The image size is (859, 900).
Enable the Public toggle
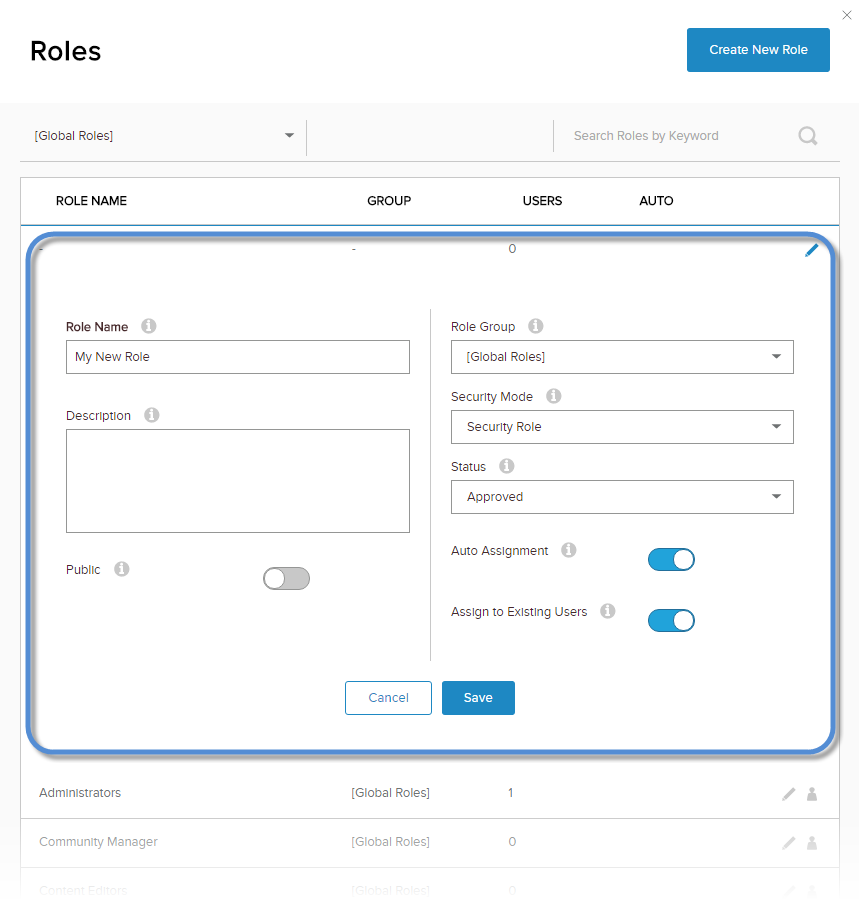pos(286,578)
